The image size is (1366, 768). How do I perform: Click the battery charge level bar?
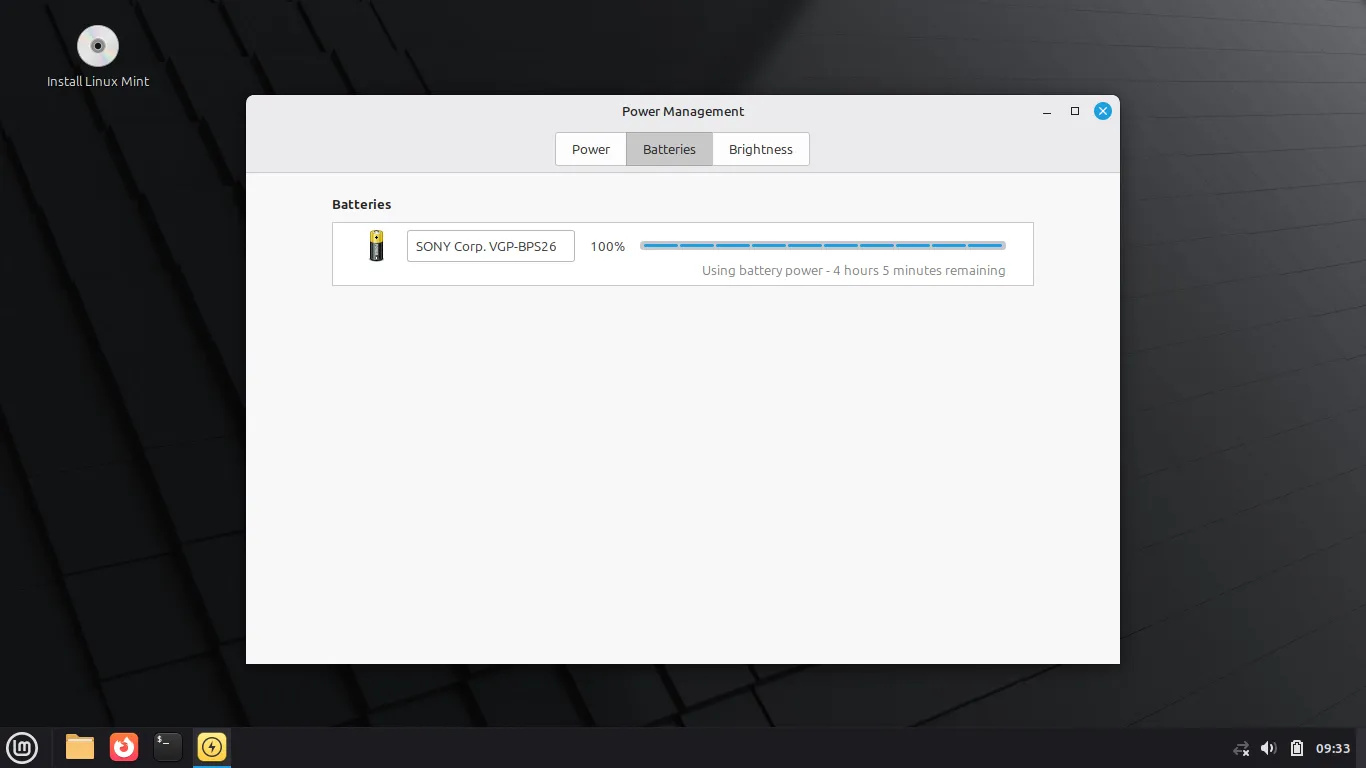point(822,245)
